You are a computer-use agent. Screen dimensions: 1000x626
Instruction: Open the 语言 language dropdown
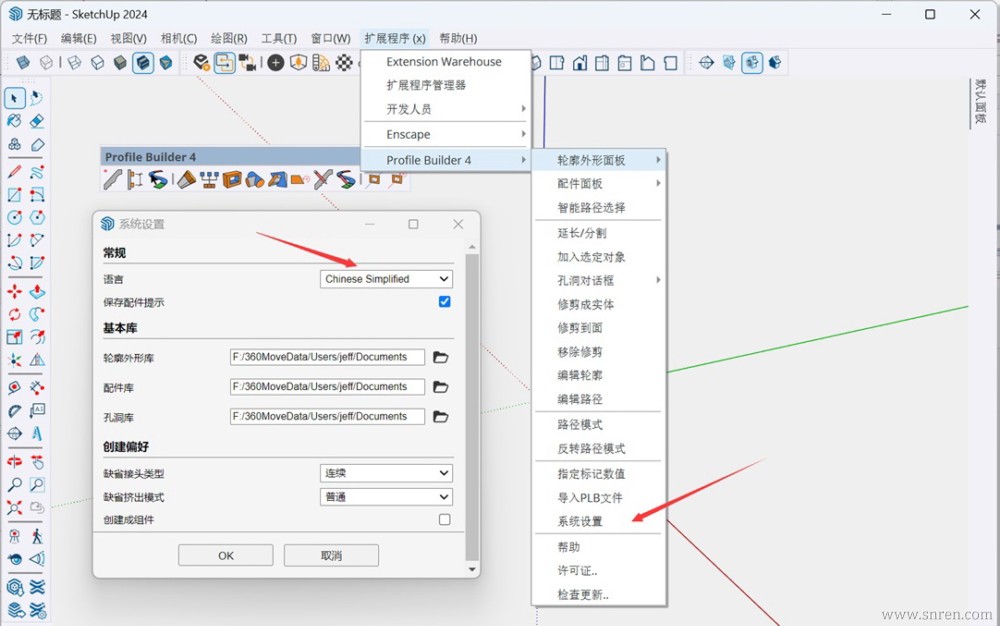point(386,279)
